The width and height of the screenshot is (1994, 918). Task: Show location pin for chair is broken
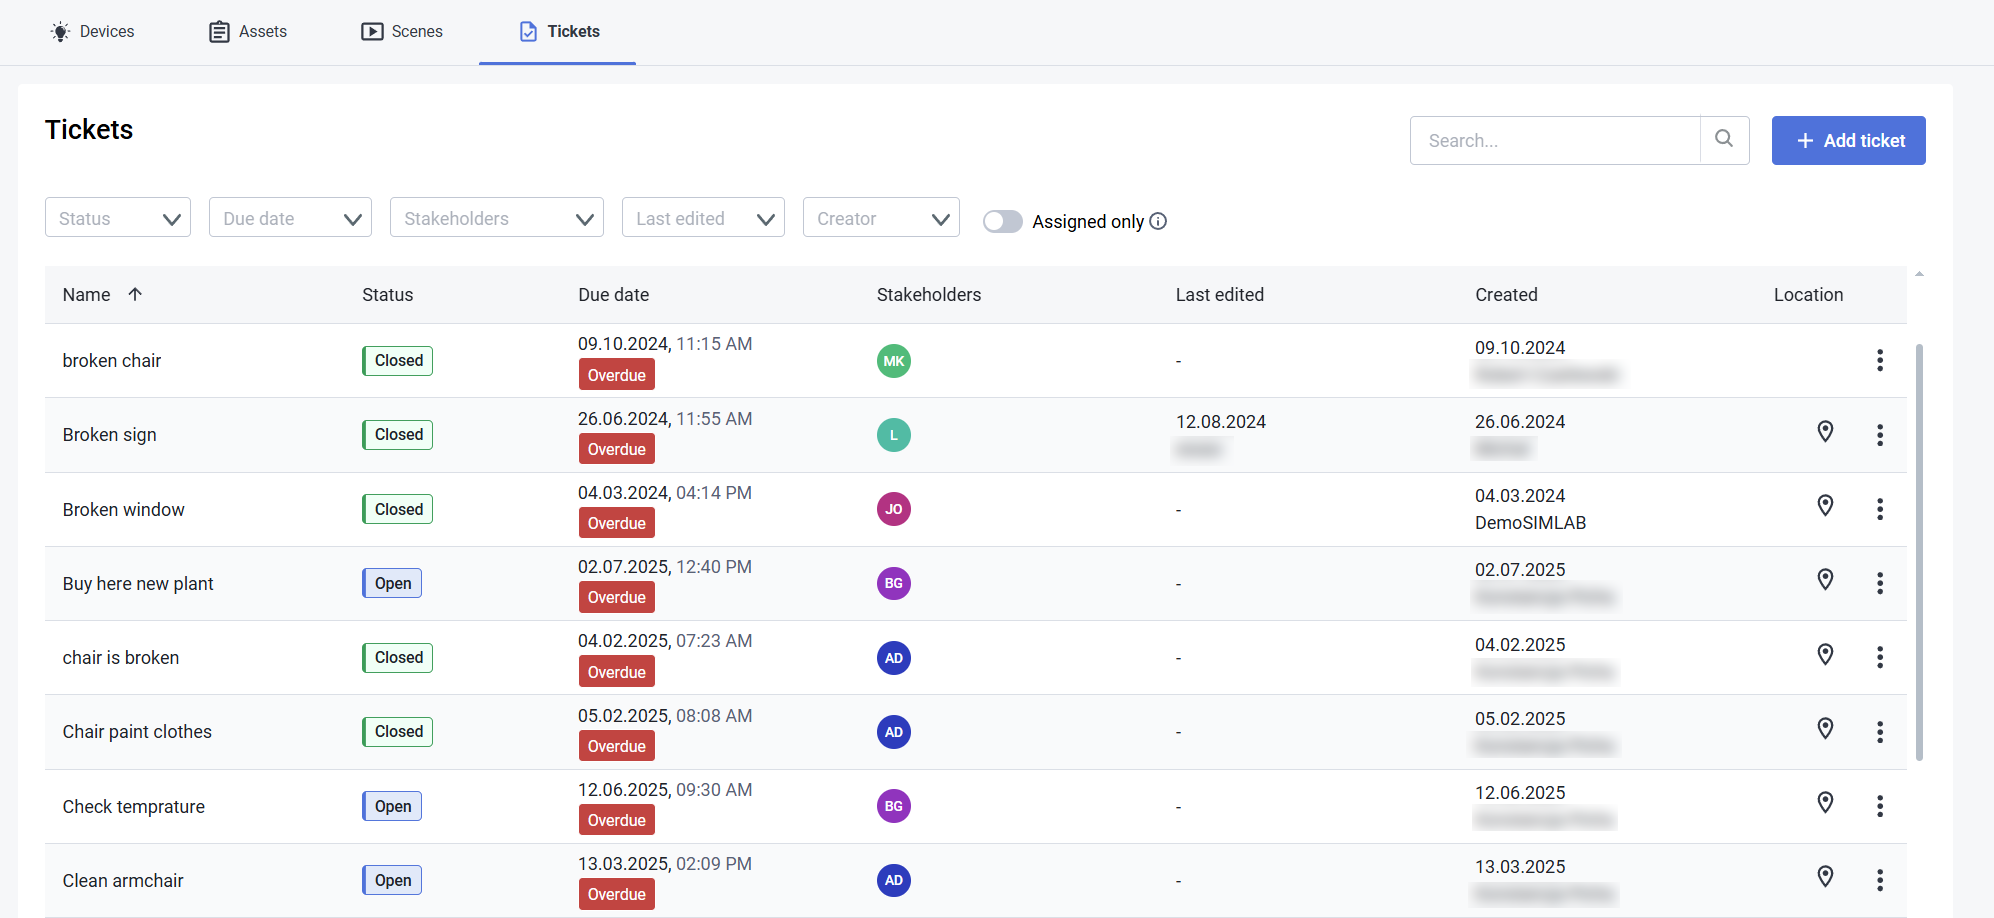1825,654
